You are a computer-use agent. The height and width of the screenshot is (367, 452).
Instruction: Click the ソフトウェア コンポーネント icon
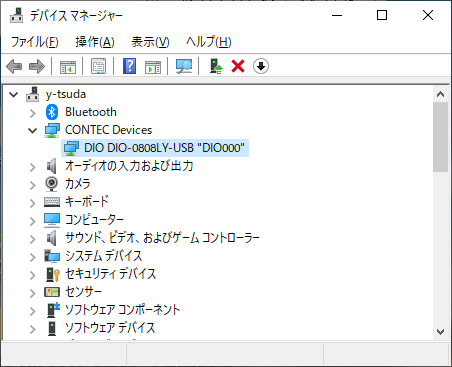[x=53, y=310]
